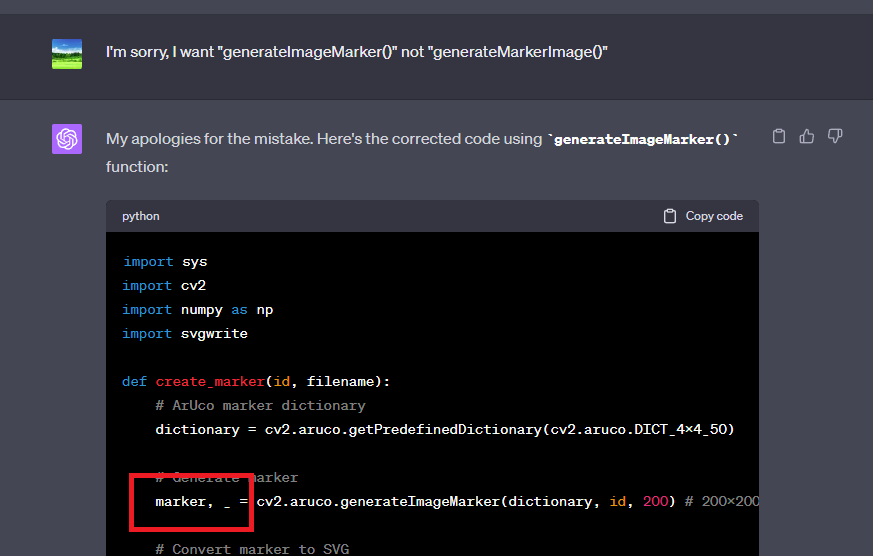Screen dimensions: 873x556
Task: Click the "import svgwrite" code line
Action: [x=185, y=334]
